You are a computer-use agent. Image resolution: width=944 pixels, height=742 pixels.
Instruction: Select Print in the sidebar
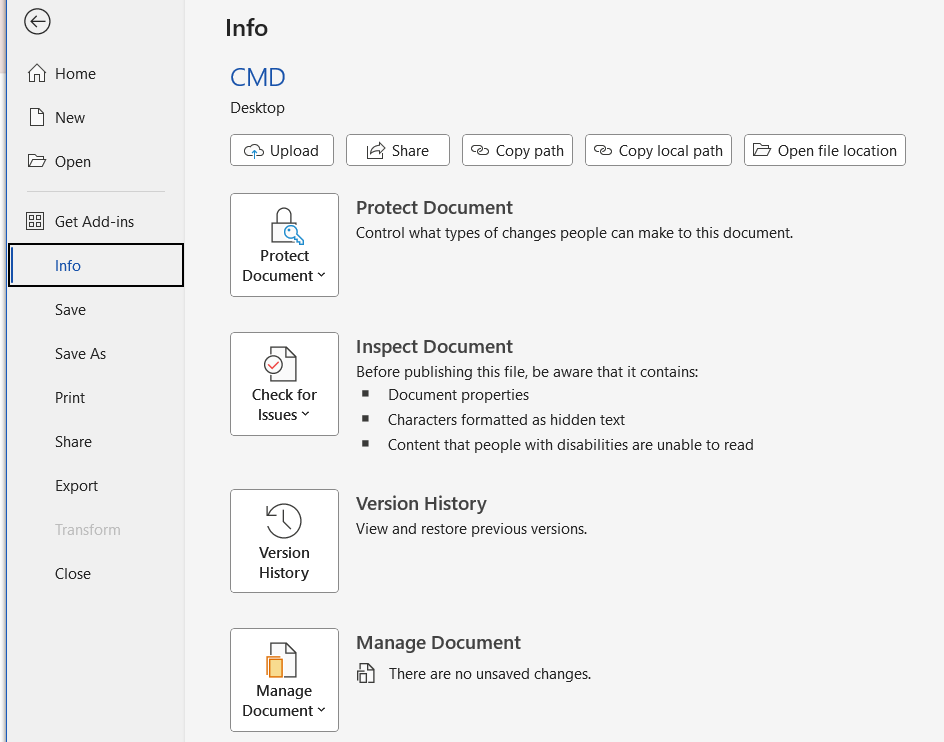click(x=70, y=398)
